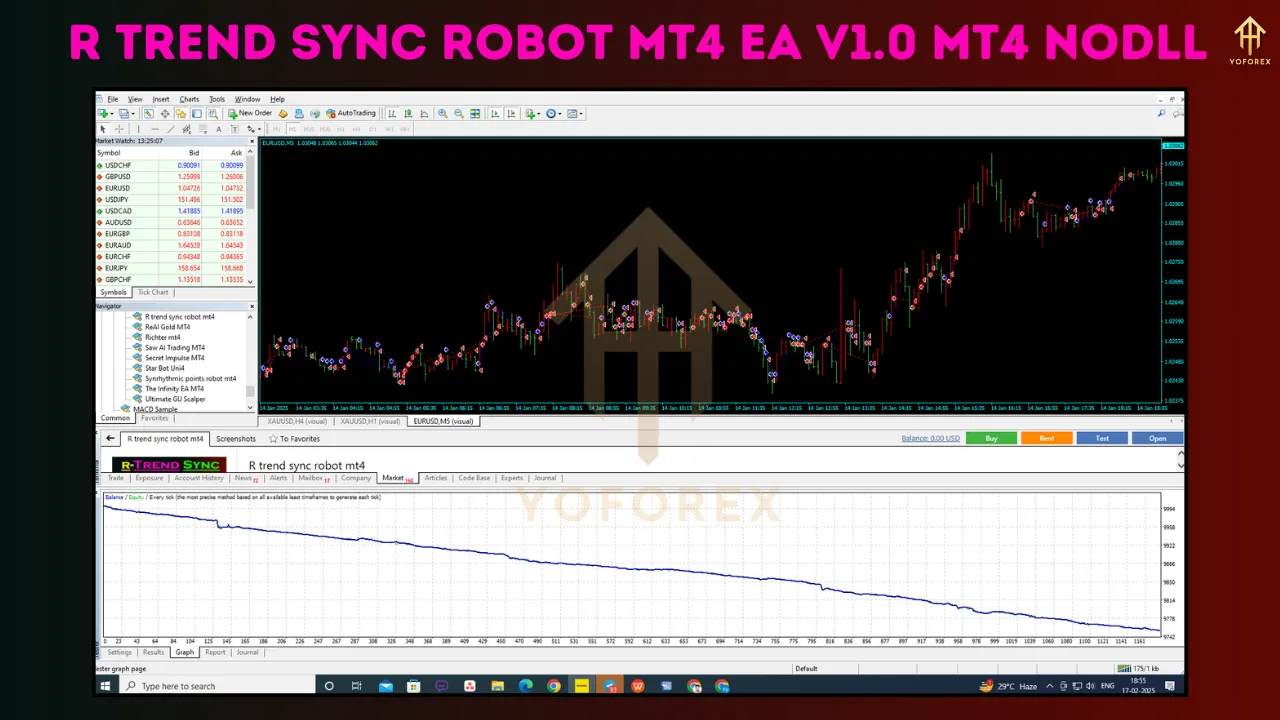
Task: Click the taskbar search box
Action: pos(216,686)
